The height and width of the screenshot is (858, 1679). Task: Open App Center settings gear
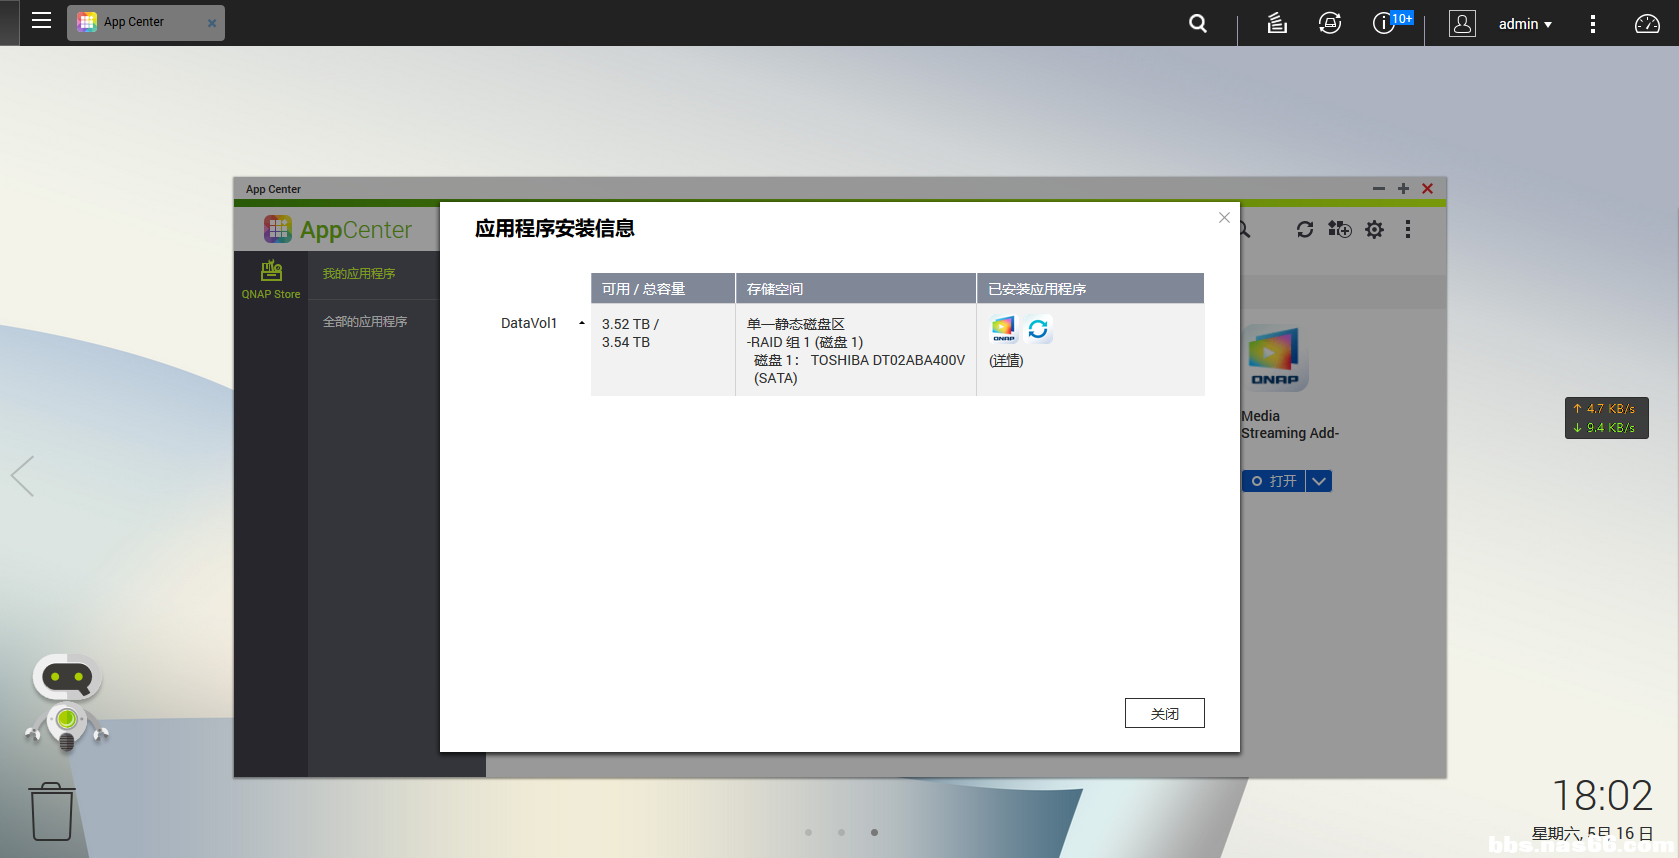point(1375,229)
